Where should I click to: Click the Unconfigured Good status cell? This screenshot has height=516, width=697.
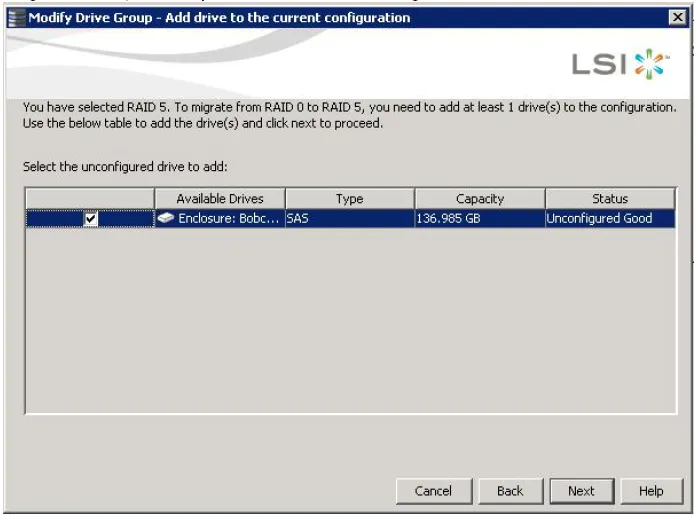point(609,218)
